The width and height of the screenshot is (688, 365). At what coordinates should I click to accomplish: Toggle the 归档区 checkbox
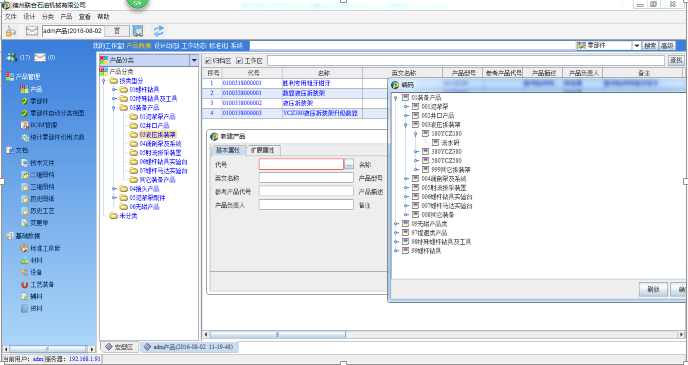[208, 61]
